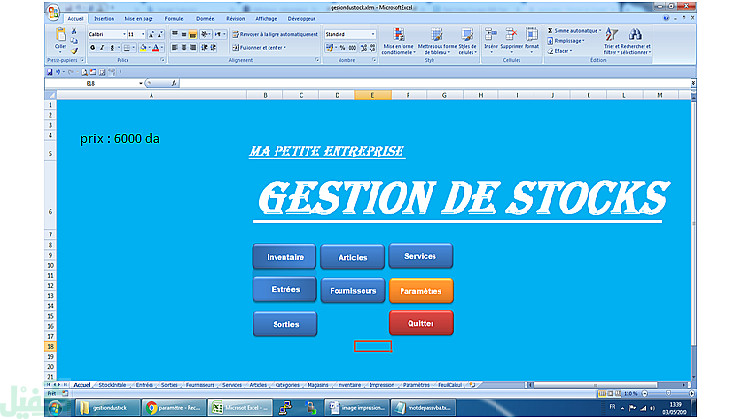741x419 pixels.
Task: Open the Insertion ribbon tab
Action: [104, 19]
